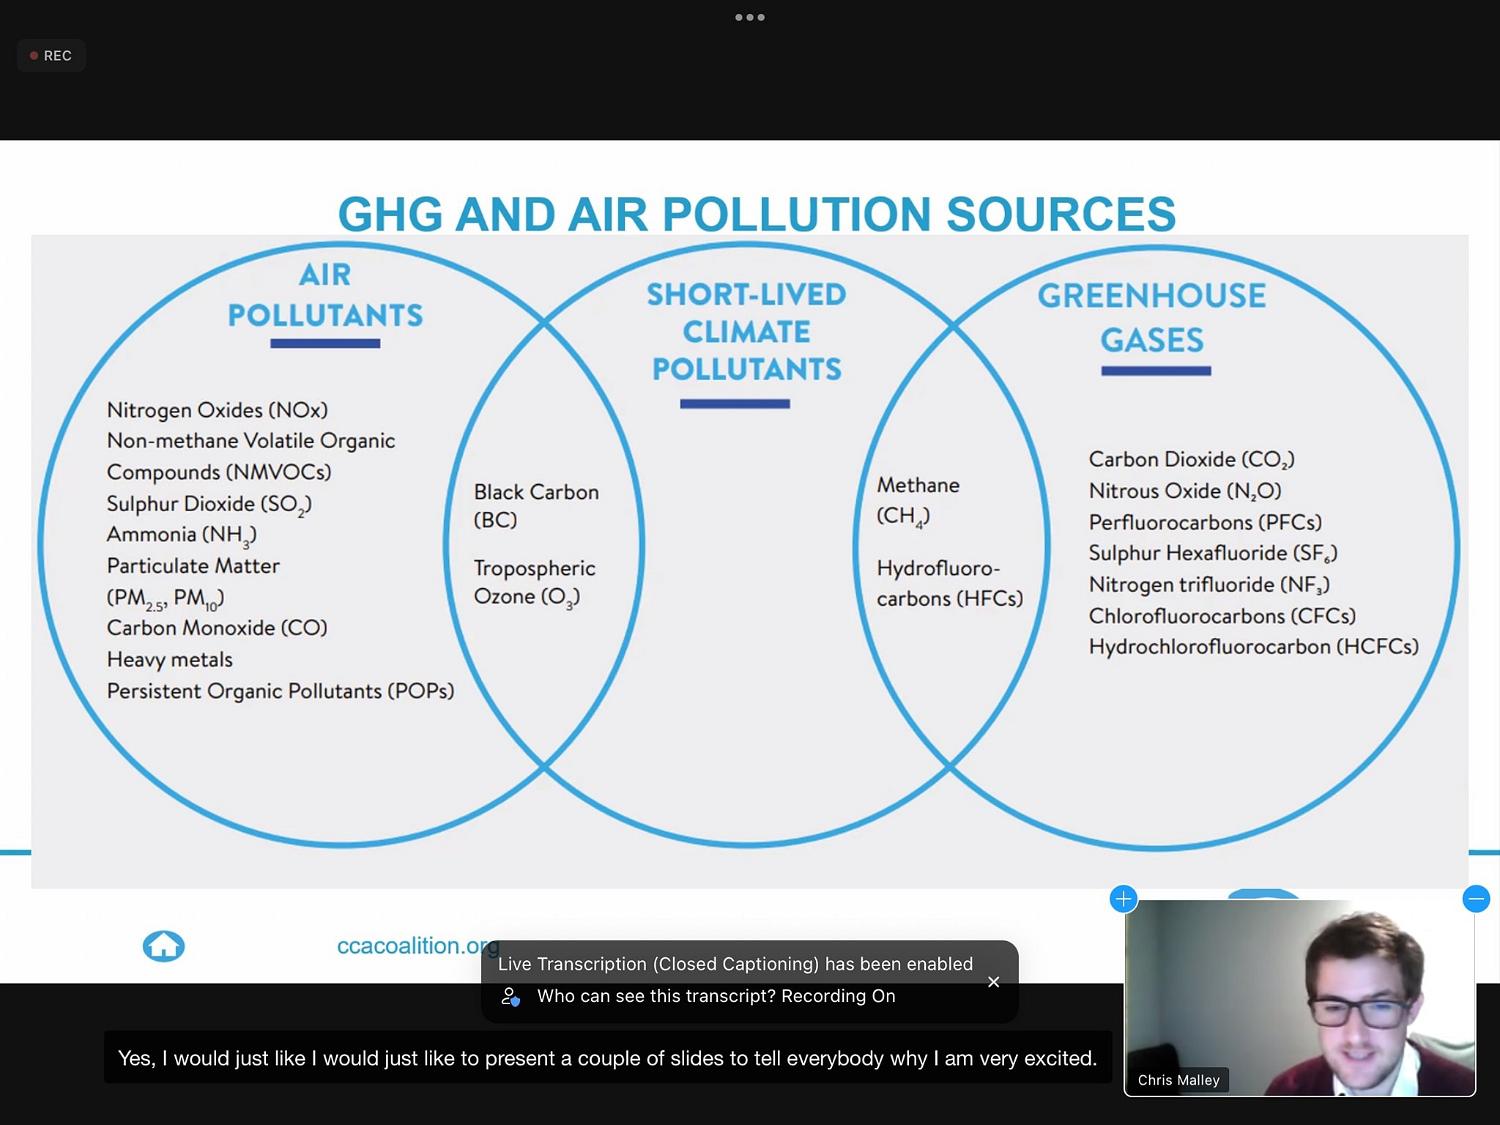Click the minus button on video thumbnail
1500x1125 pixels.
point(1476,898)
